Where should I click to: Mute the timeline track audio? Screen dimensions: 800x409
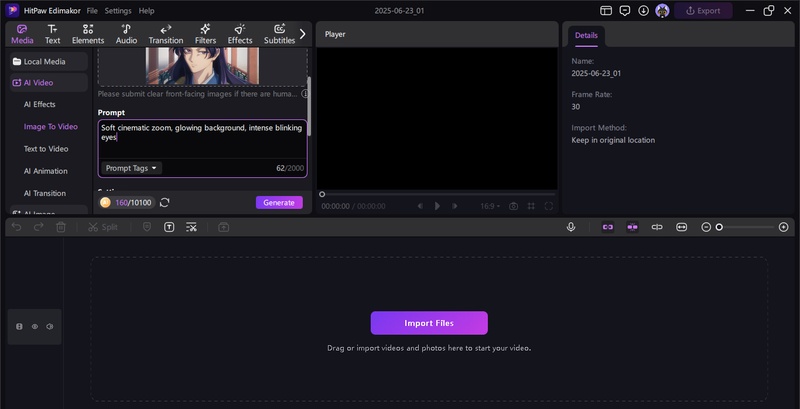pyautogui.click(x=49, y=326)
